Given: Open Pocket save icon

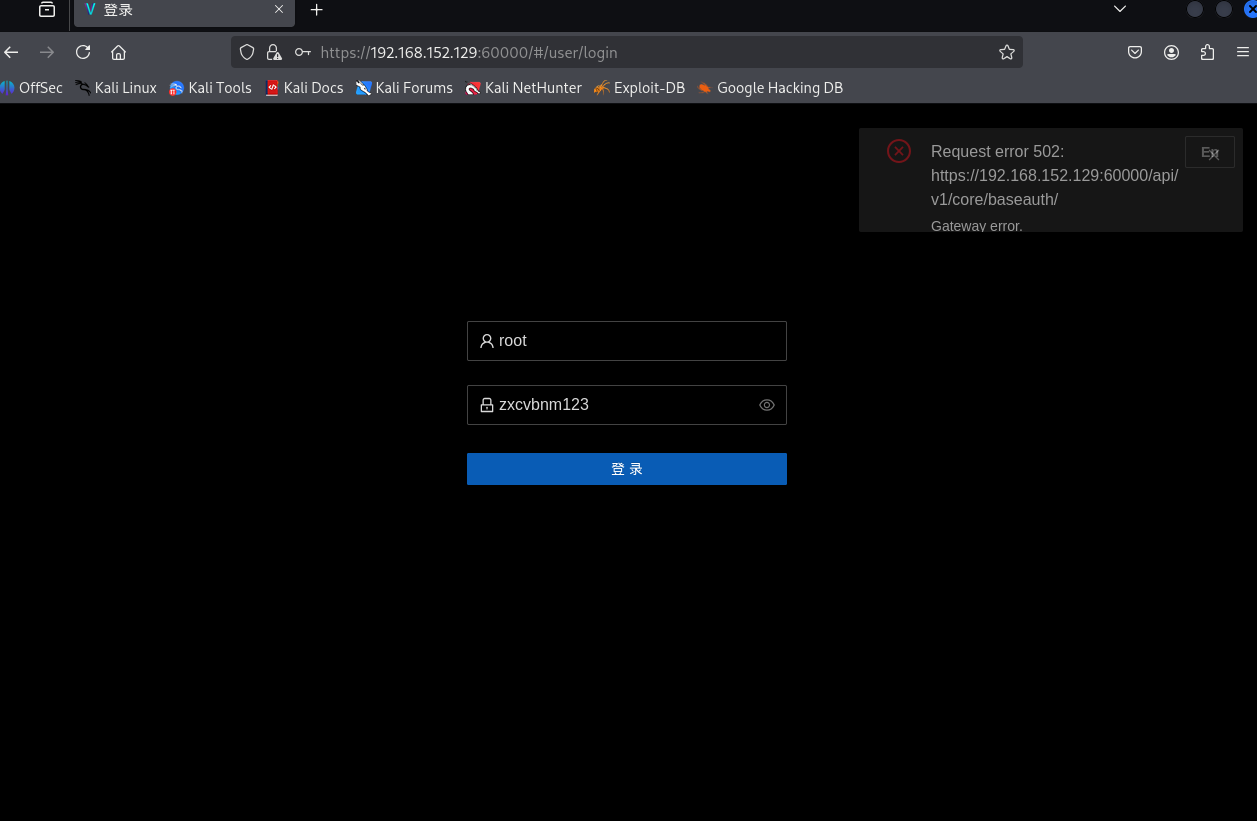Looking at the screenshot, I should 1135,52.
